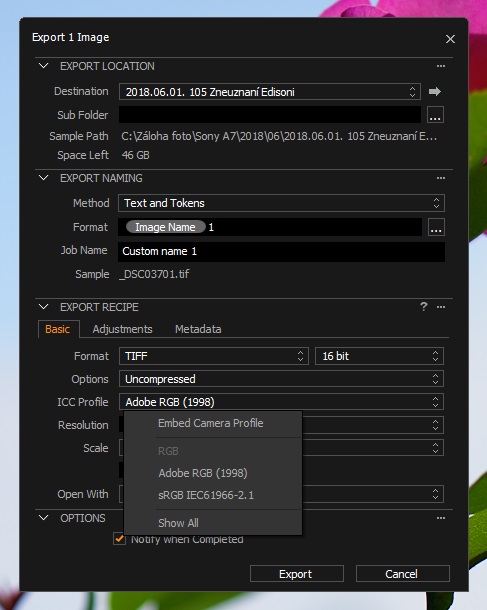
Task: Open the Method Text and Tokens dropdown
Action: 281,203
